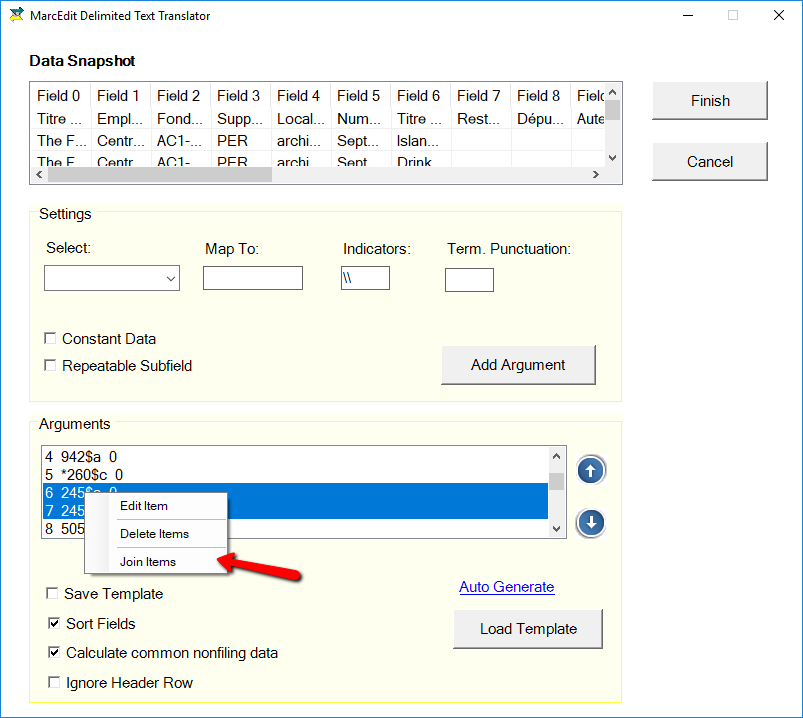
Task: Uncheck the Sort Fields checkbox
Action: [54, 623]
